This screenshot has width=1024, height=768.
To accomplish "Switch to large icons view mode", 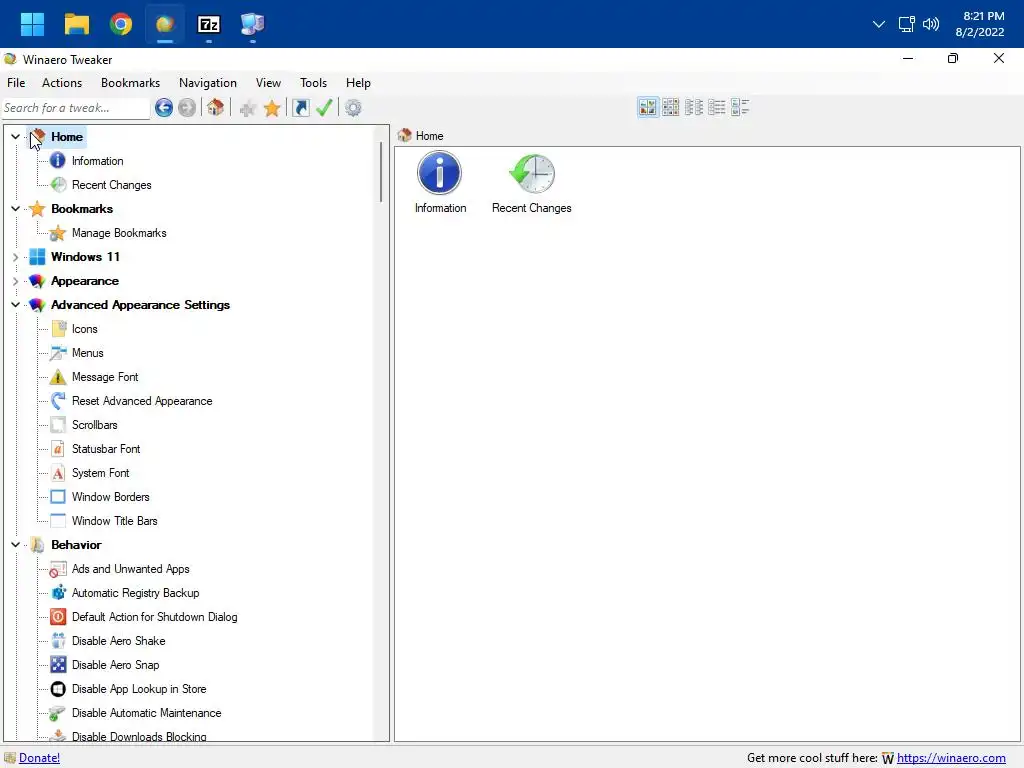I will pyautogui.click(x=648, y=107).
